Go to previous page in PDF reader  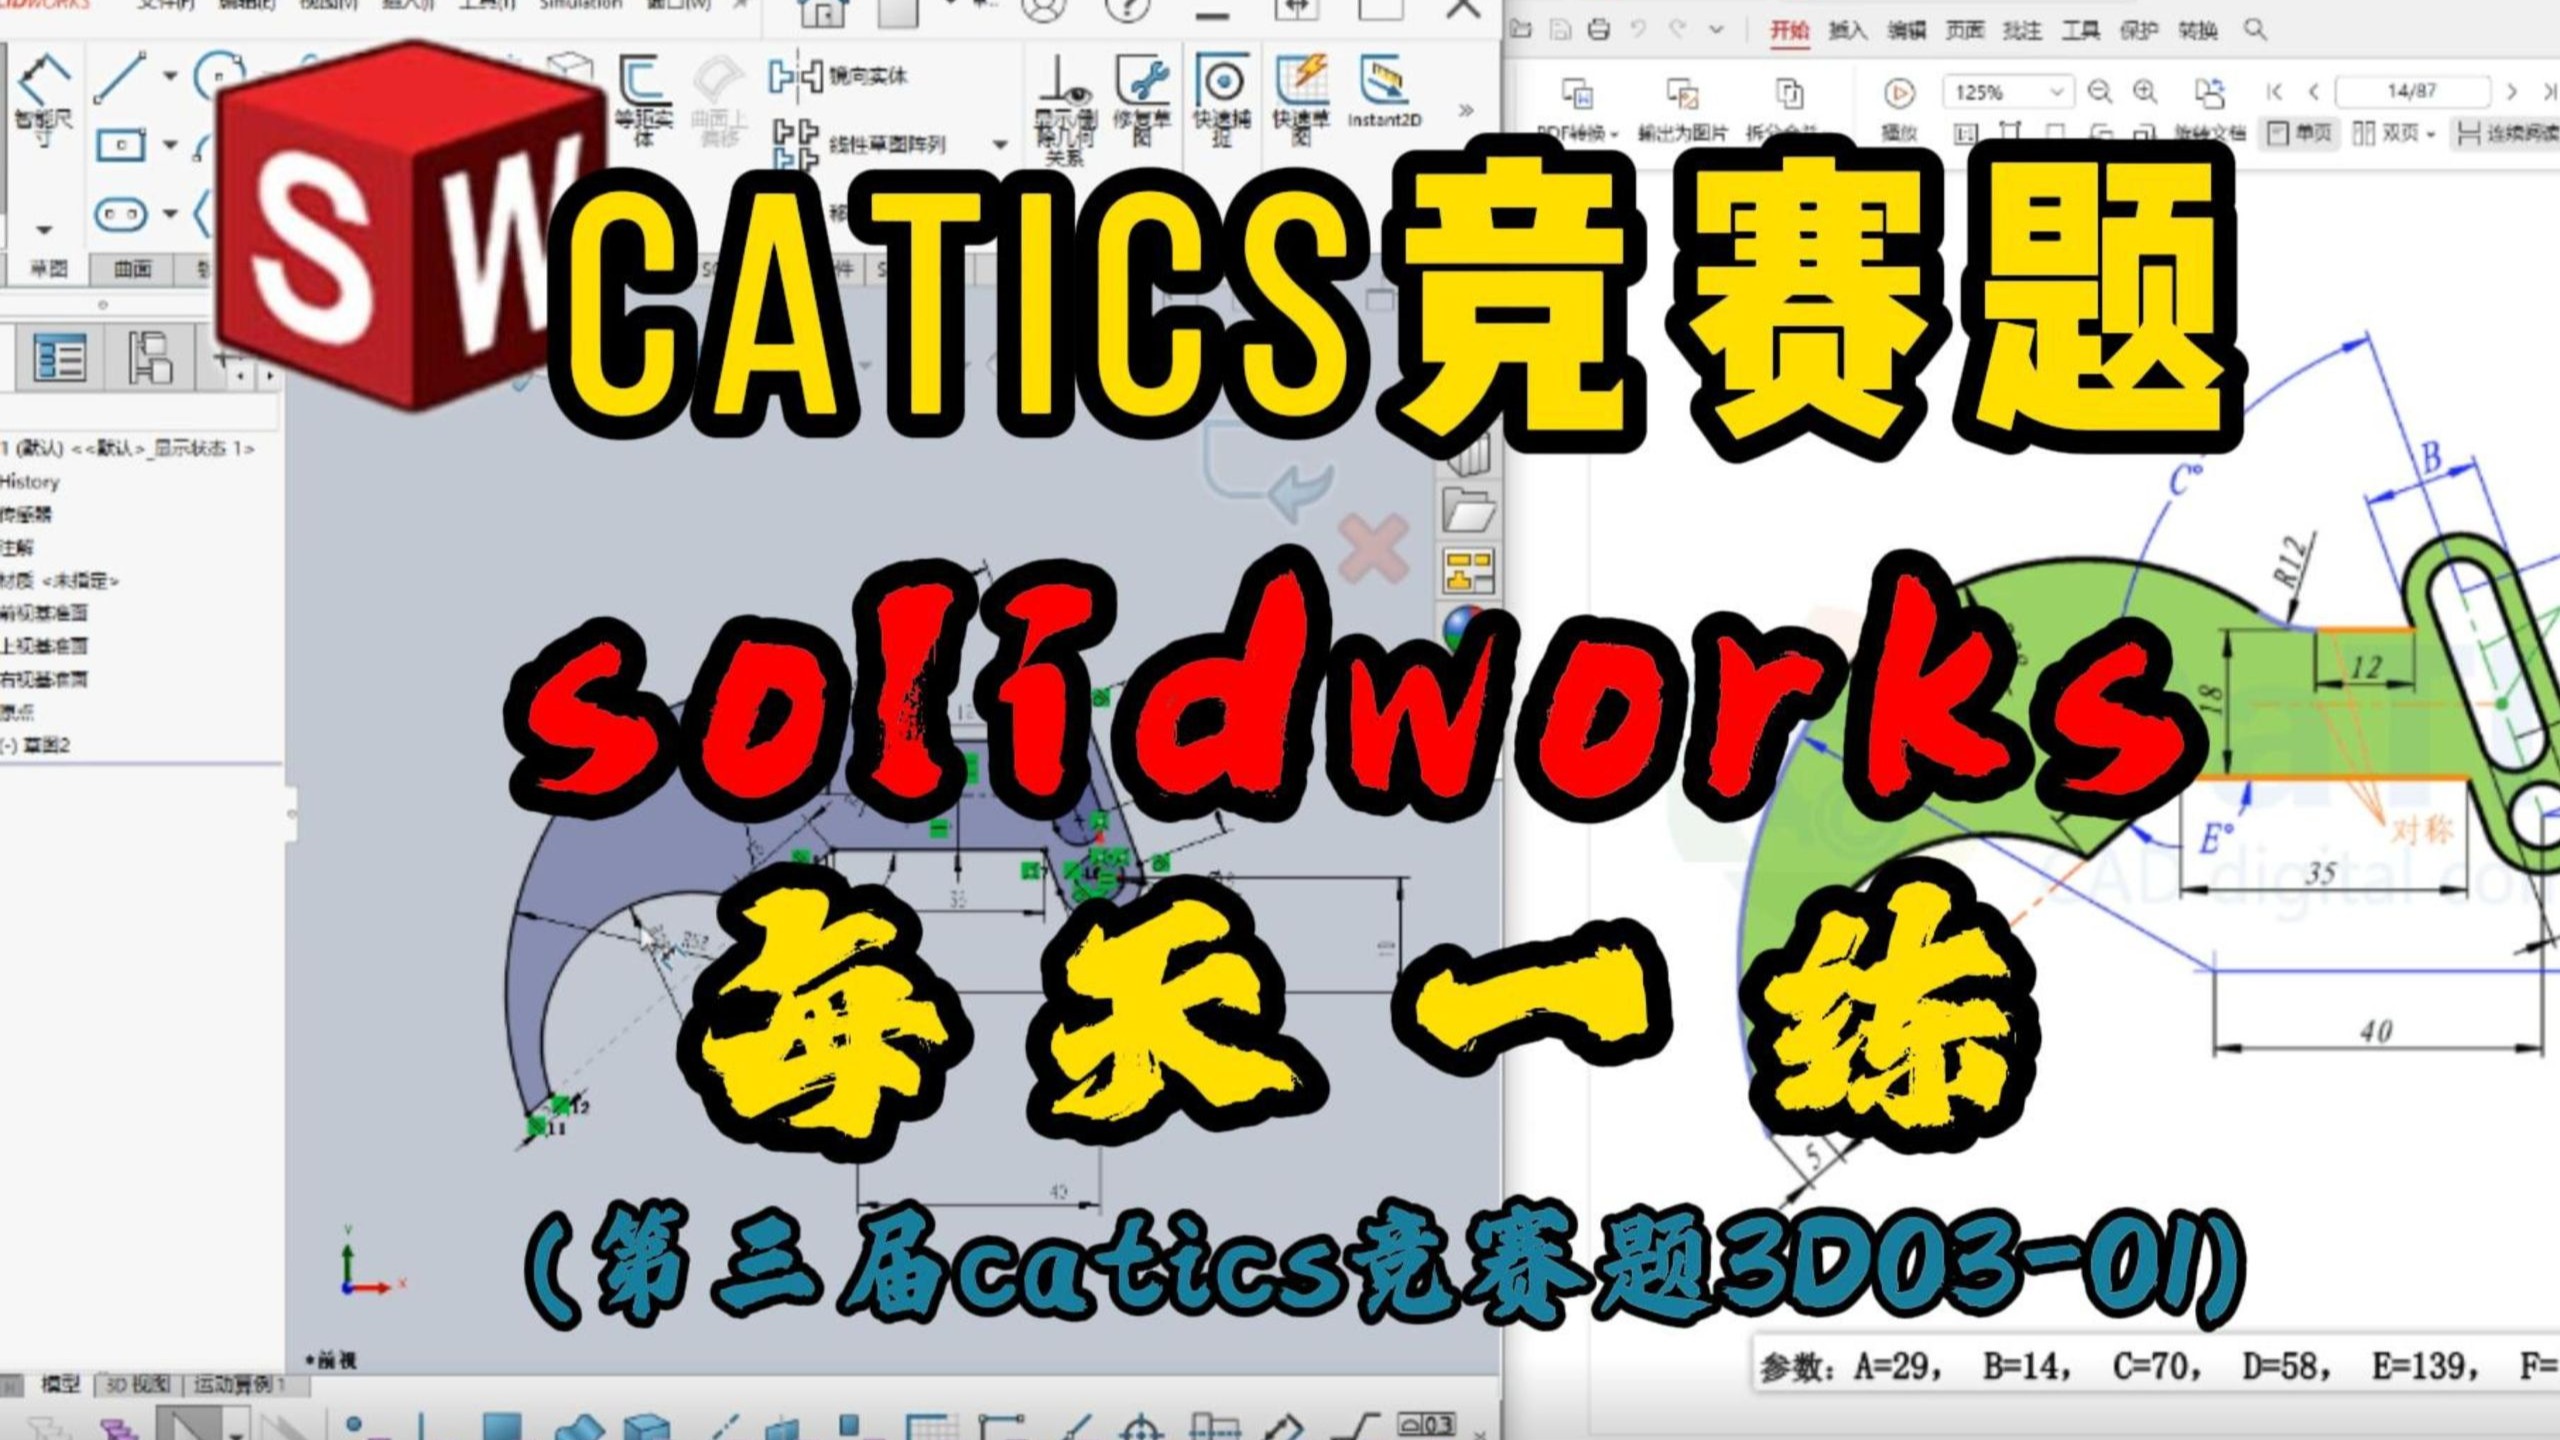click(2313, 92)
